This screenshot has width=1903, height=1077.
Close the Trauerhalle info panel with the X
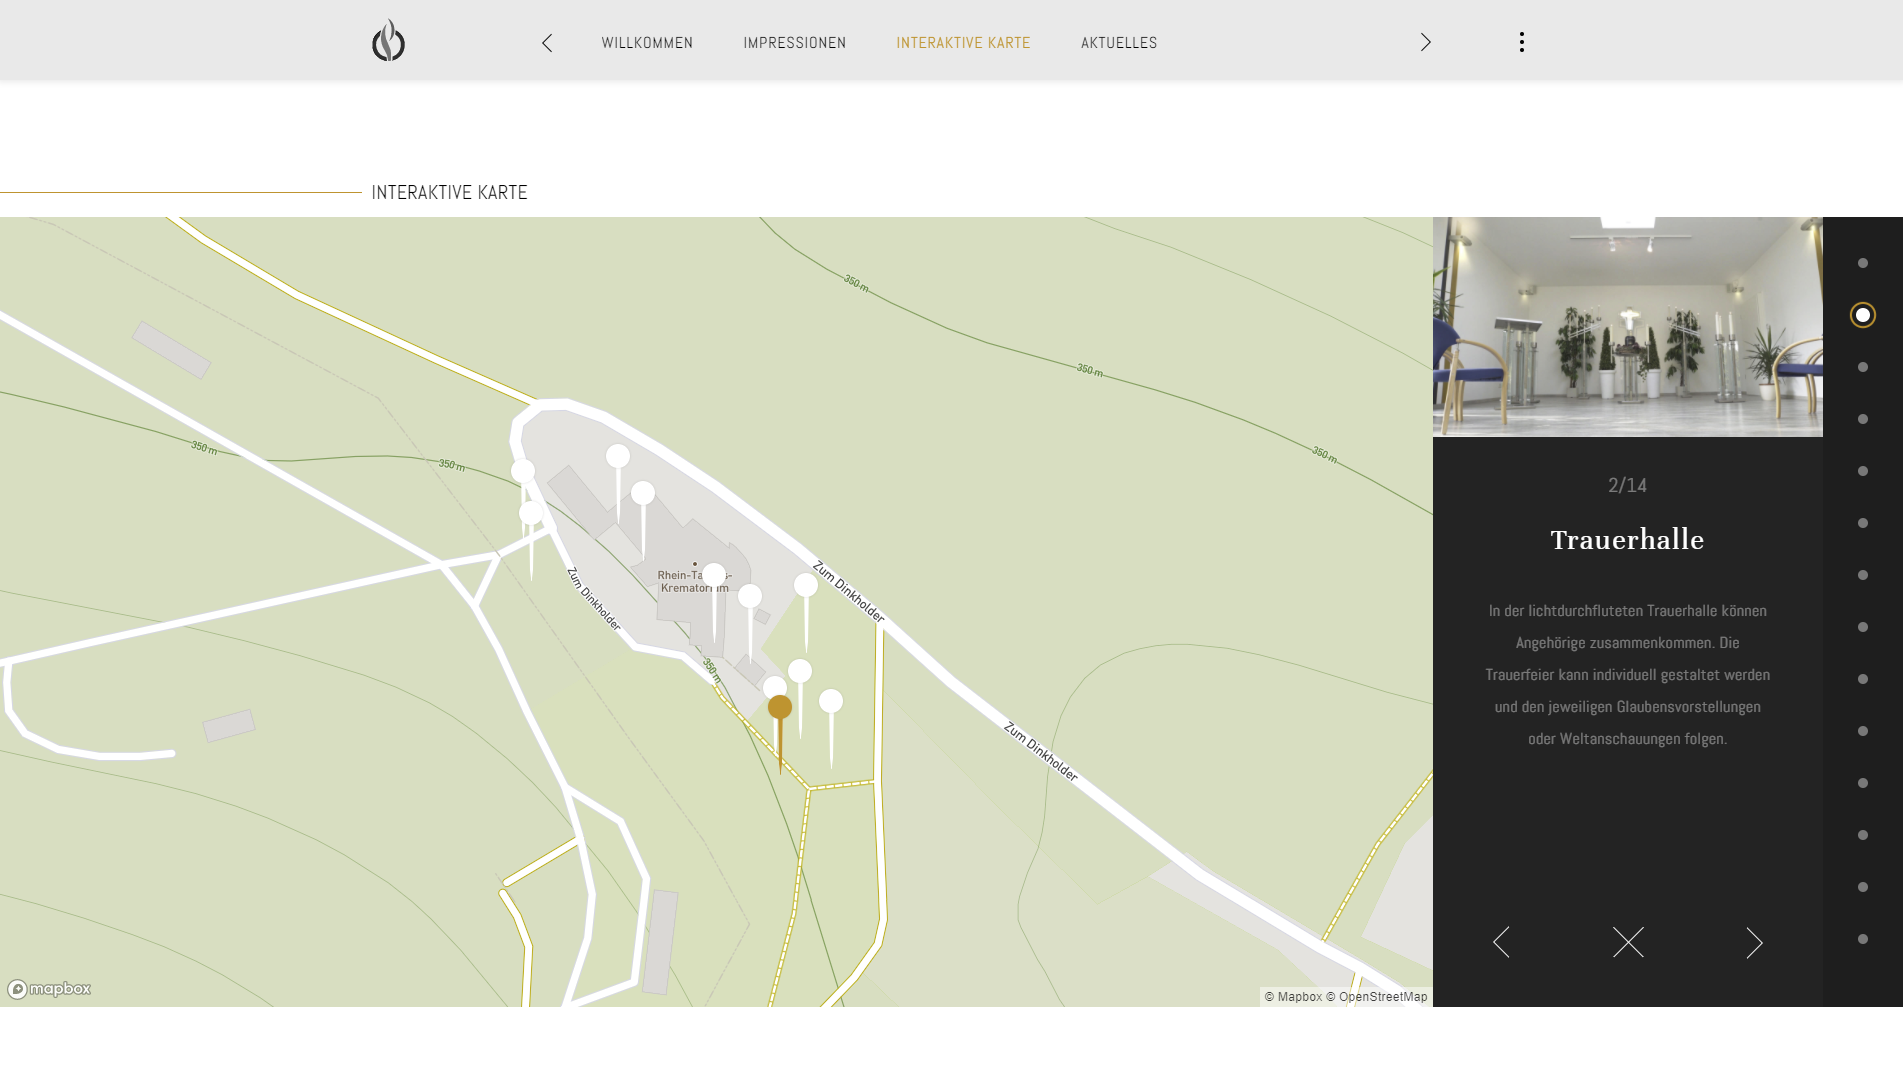click(1628, 942)
